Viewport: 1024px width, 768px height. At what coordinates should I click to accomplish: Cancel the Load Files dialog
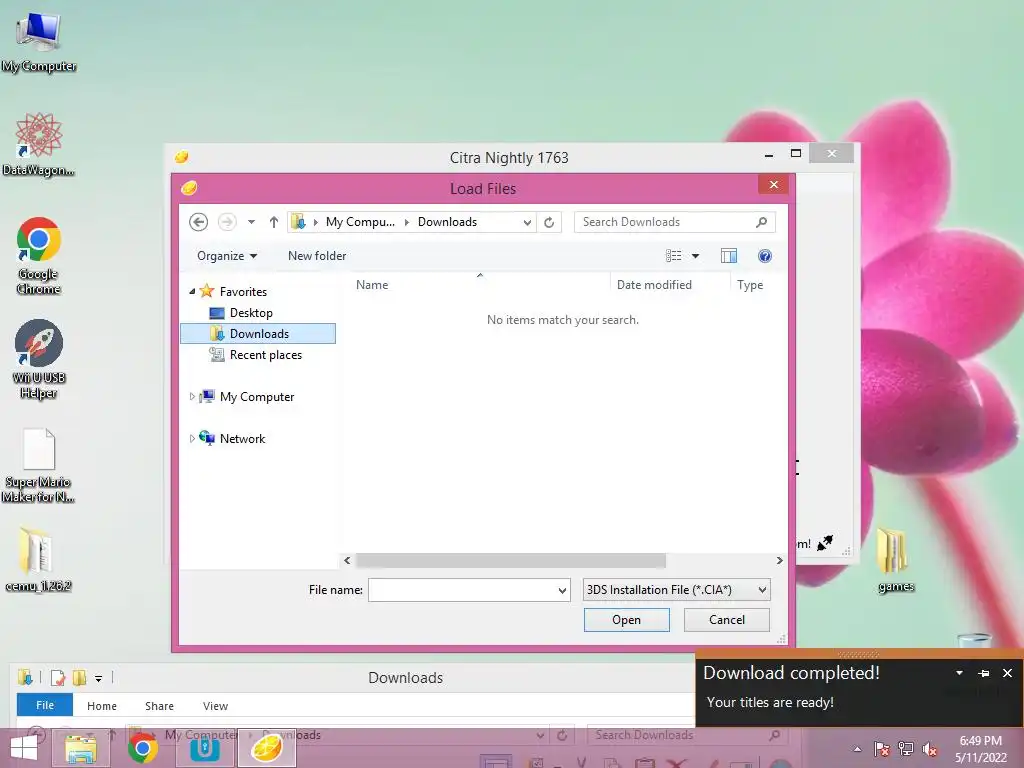pos(726,620)
